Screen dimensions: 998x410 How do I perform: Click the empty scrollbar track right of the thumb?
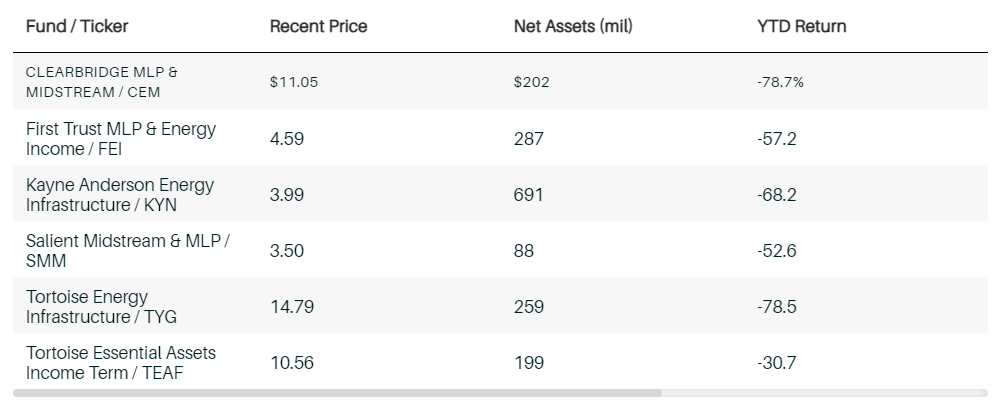825,393
